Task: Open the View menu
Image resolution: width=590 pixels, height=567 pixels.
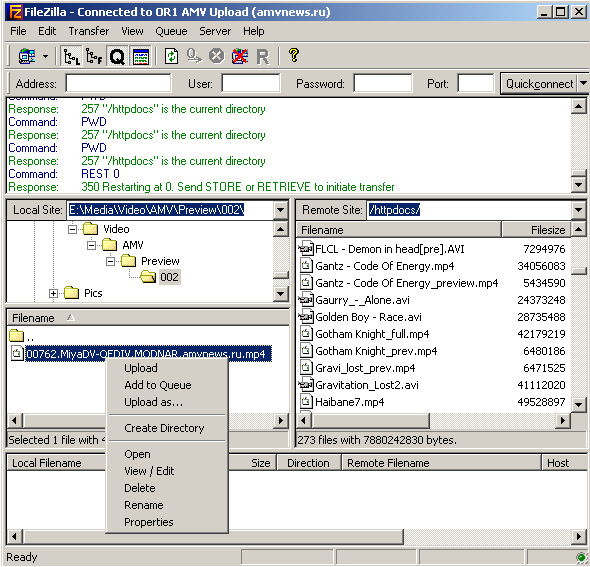Action: point(132,31)
